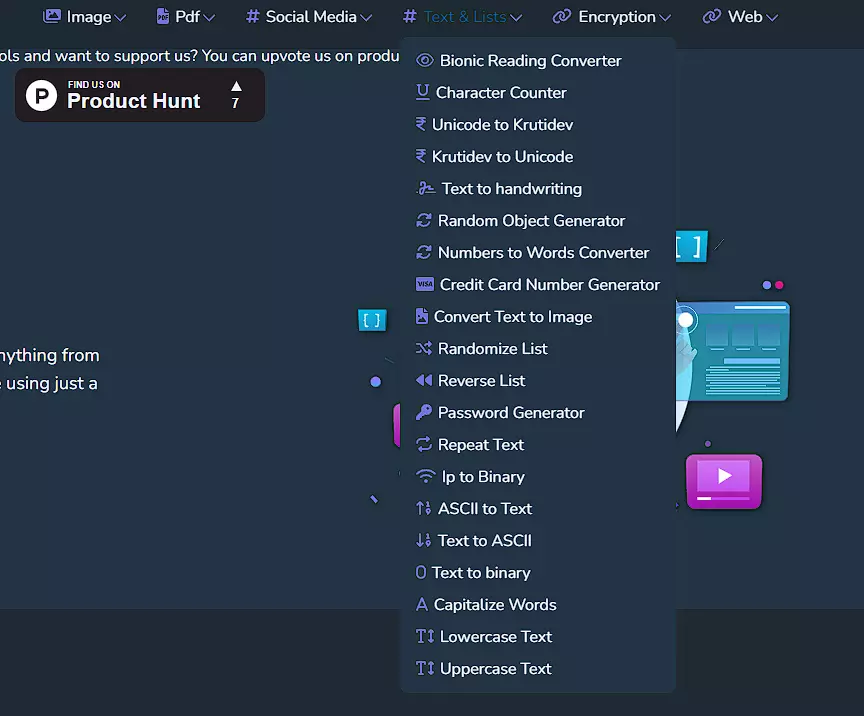Click the Product Hunt upvote badge

[x=140, y=96]
